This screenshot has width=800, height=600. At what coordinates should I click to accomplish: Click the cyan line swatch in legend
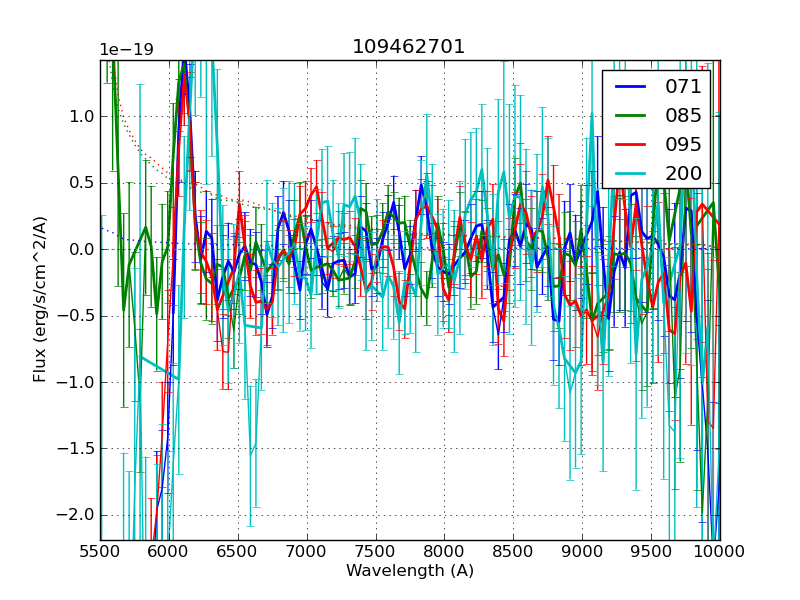630,173
